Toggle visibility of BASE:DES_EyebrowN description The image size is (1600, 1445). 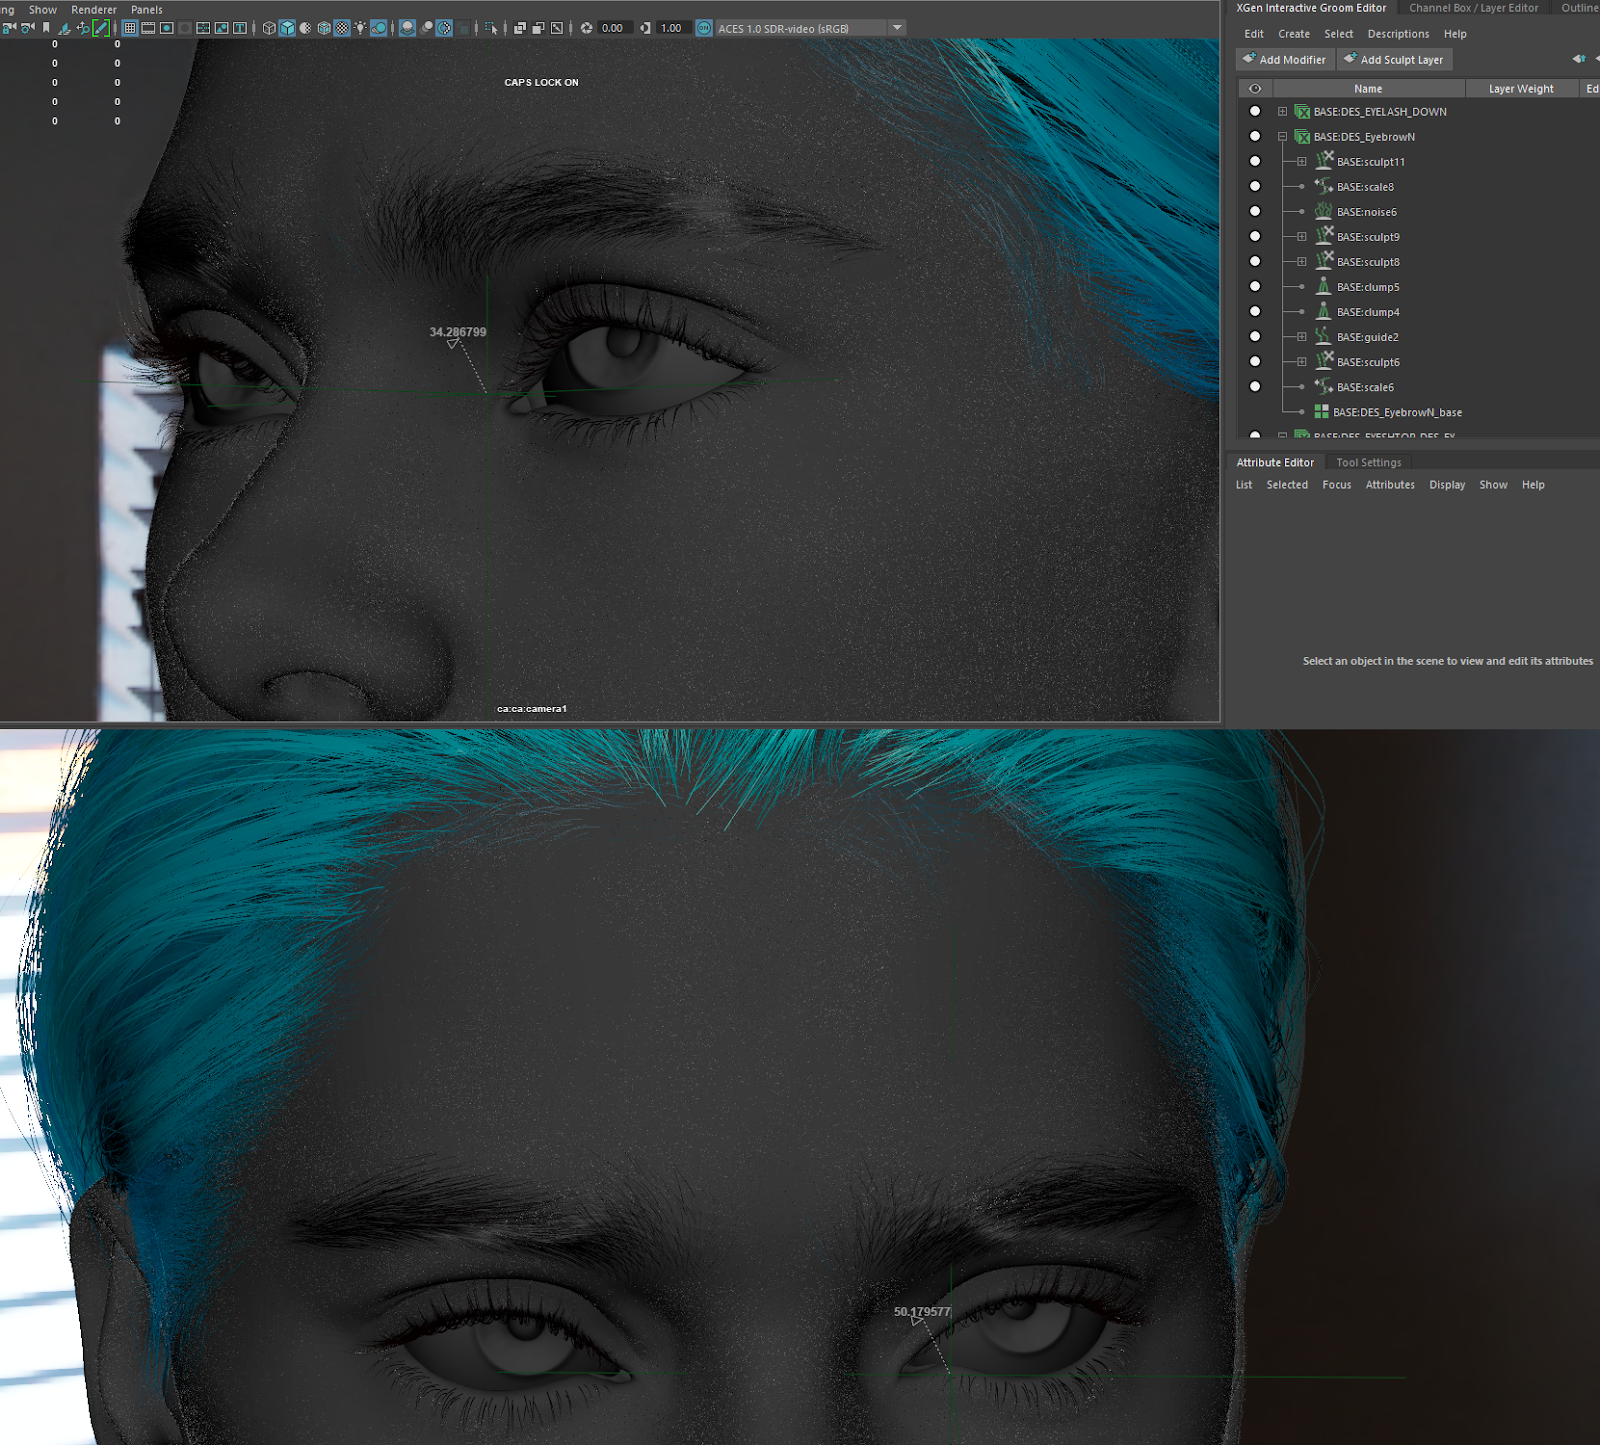pos(1255,136)
